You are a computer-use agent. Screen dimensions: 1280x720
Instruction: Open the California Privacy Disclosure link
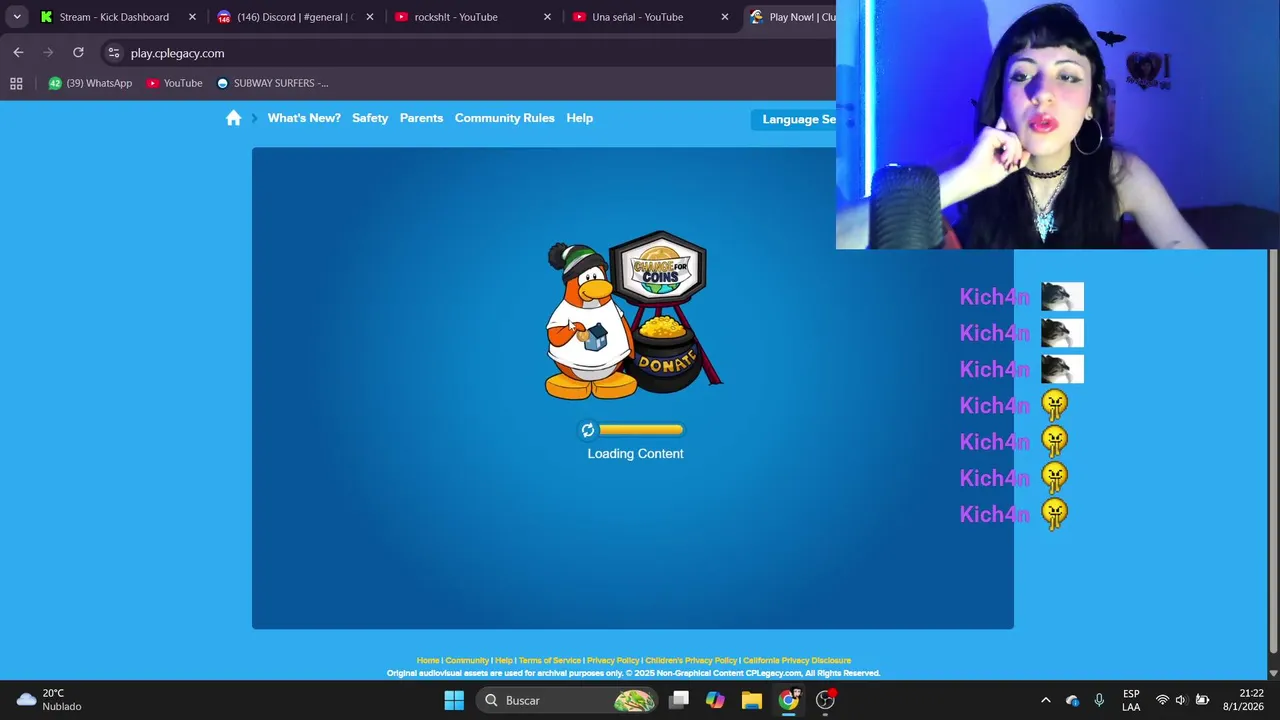click(x=797, y=660)
